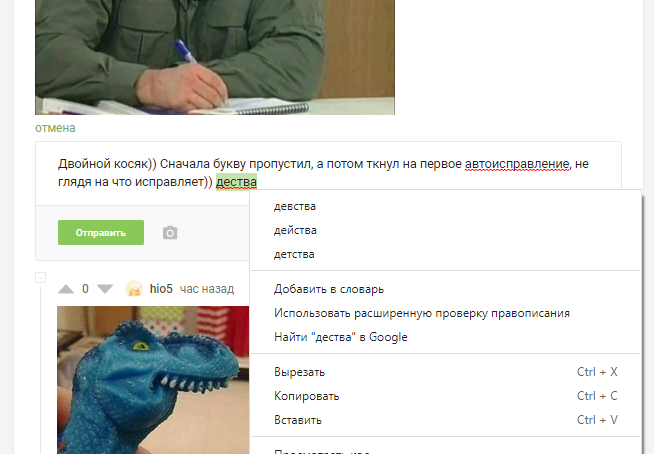This screenshot has height=454, width=654.
Task: Open hio5 username profile link
Action: (161, 289)
